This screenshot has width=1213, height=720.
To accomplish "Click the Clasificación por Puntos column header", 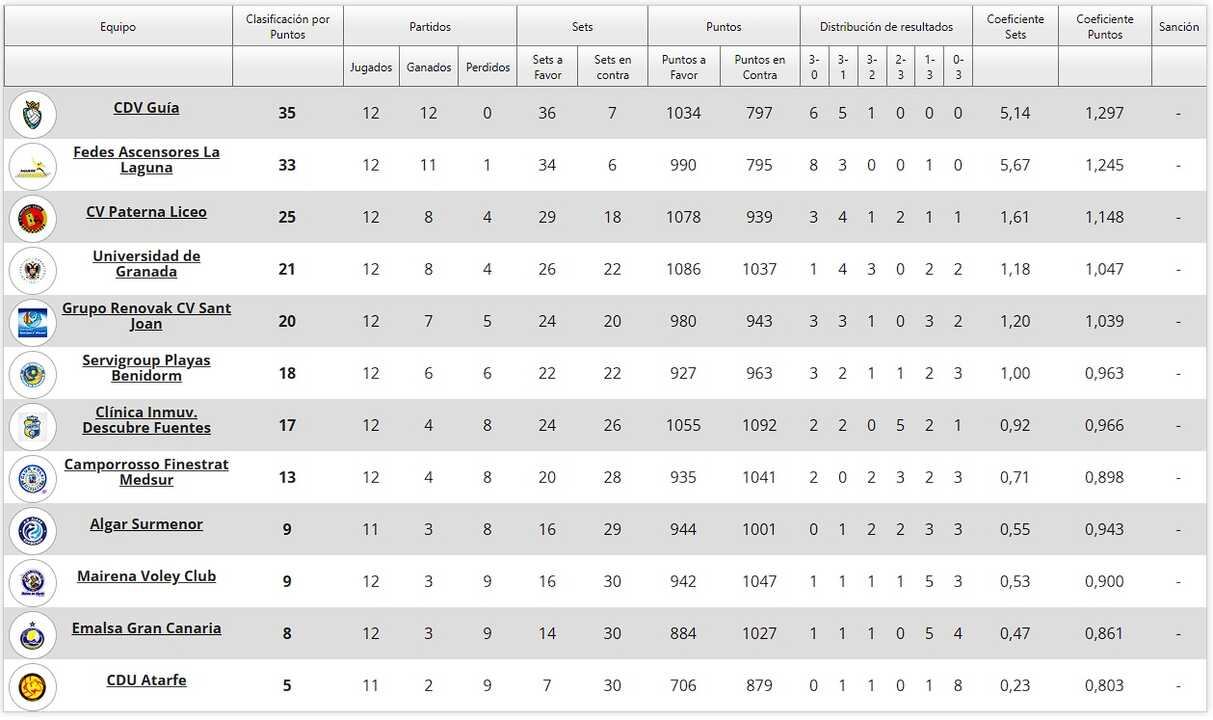I will [x=287, y=27].
